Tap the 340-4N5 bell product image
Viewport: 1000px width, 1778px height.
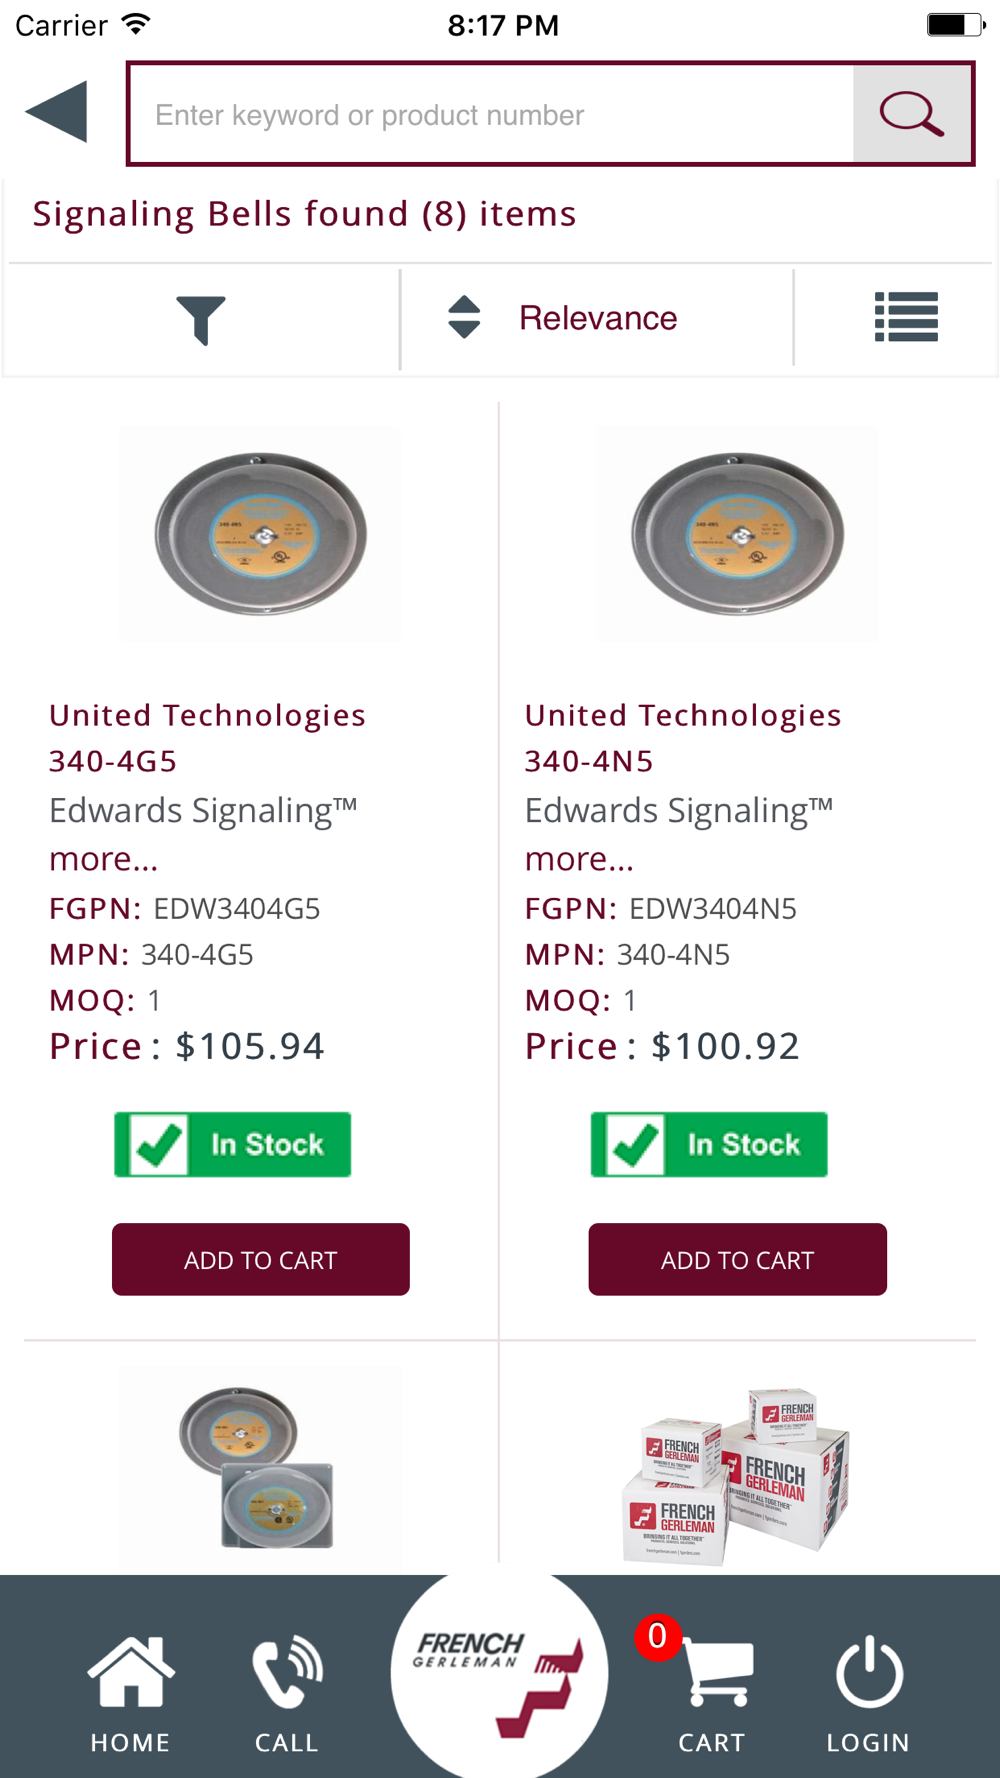(737, 535)
